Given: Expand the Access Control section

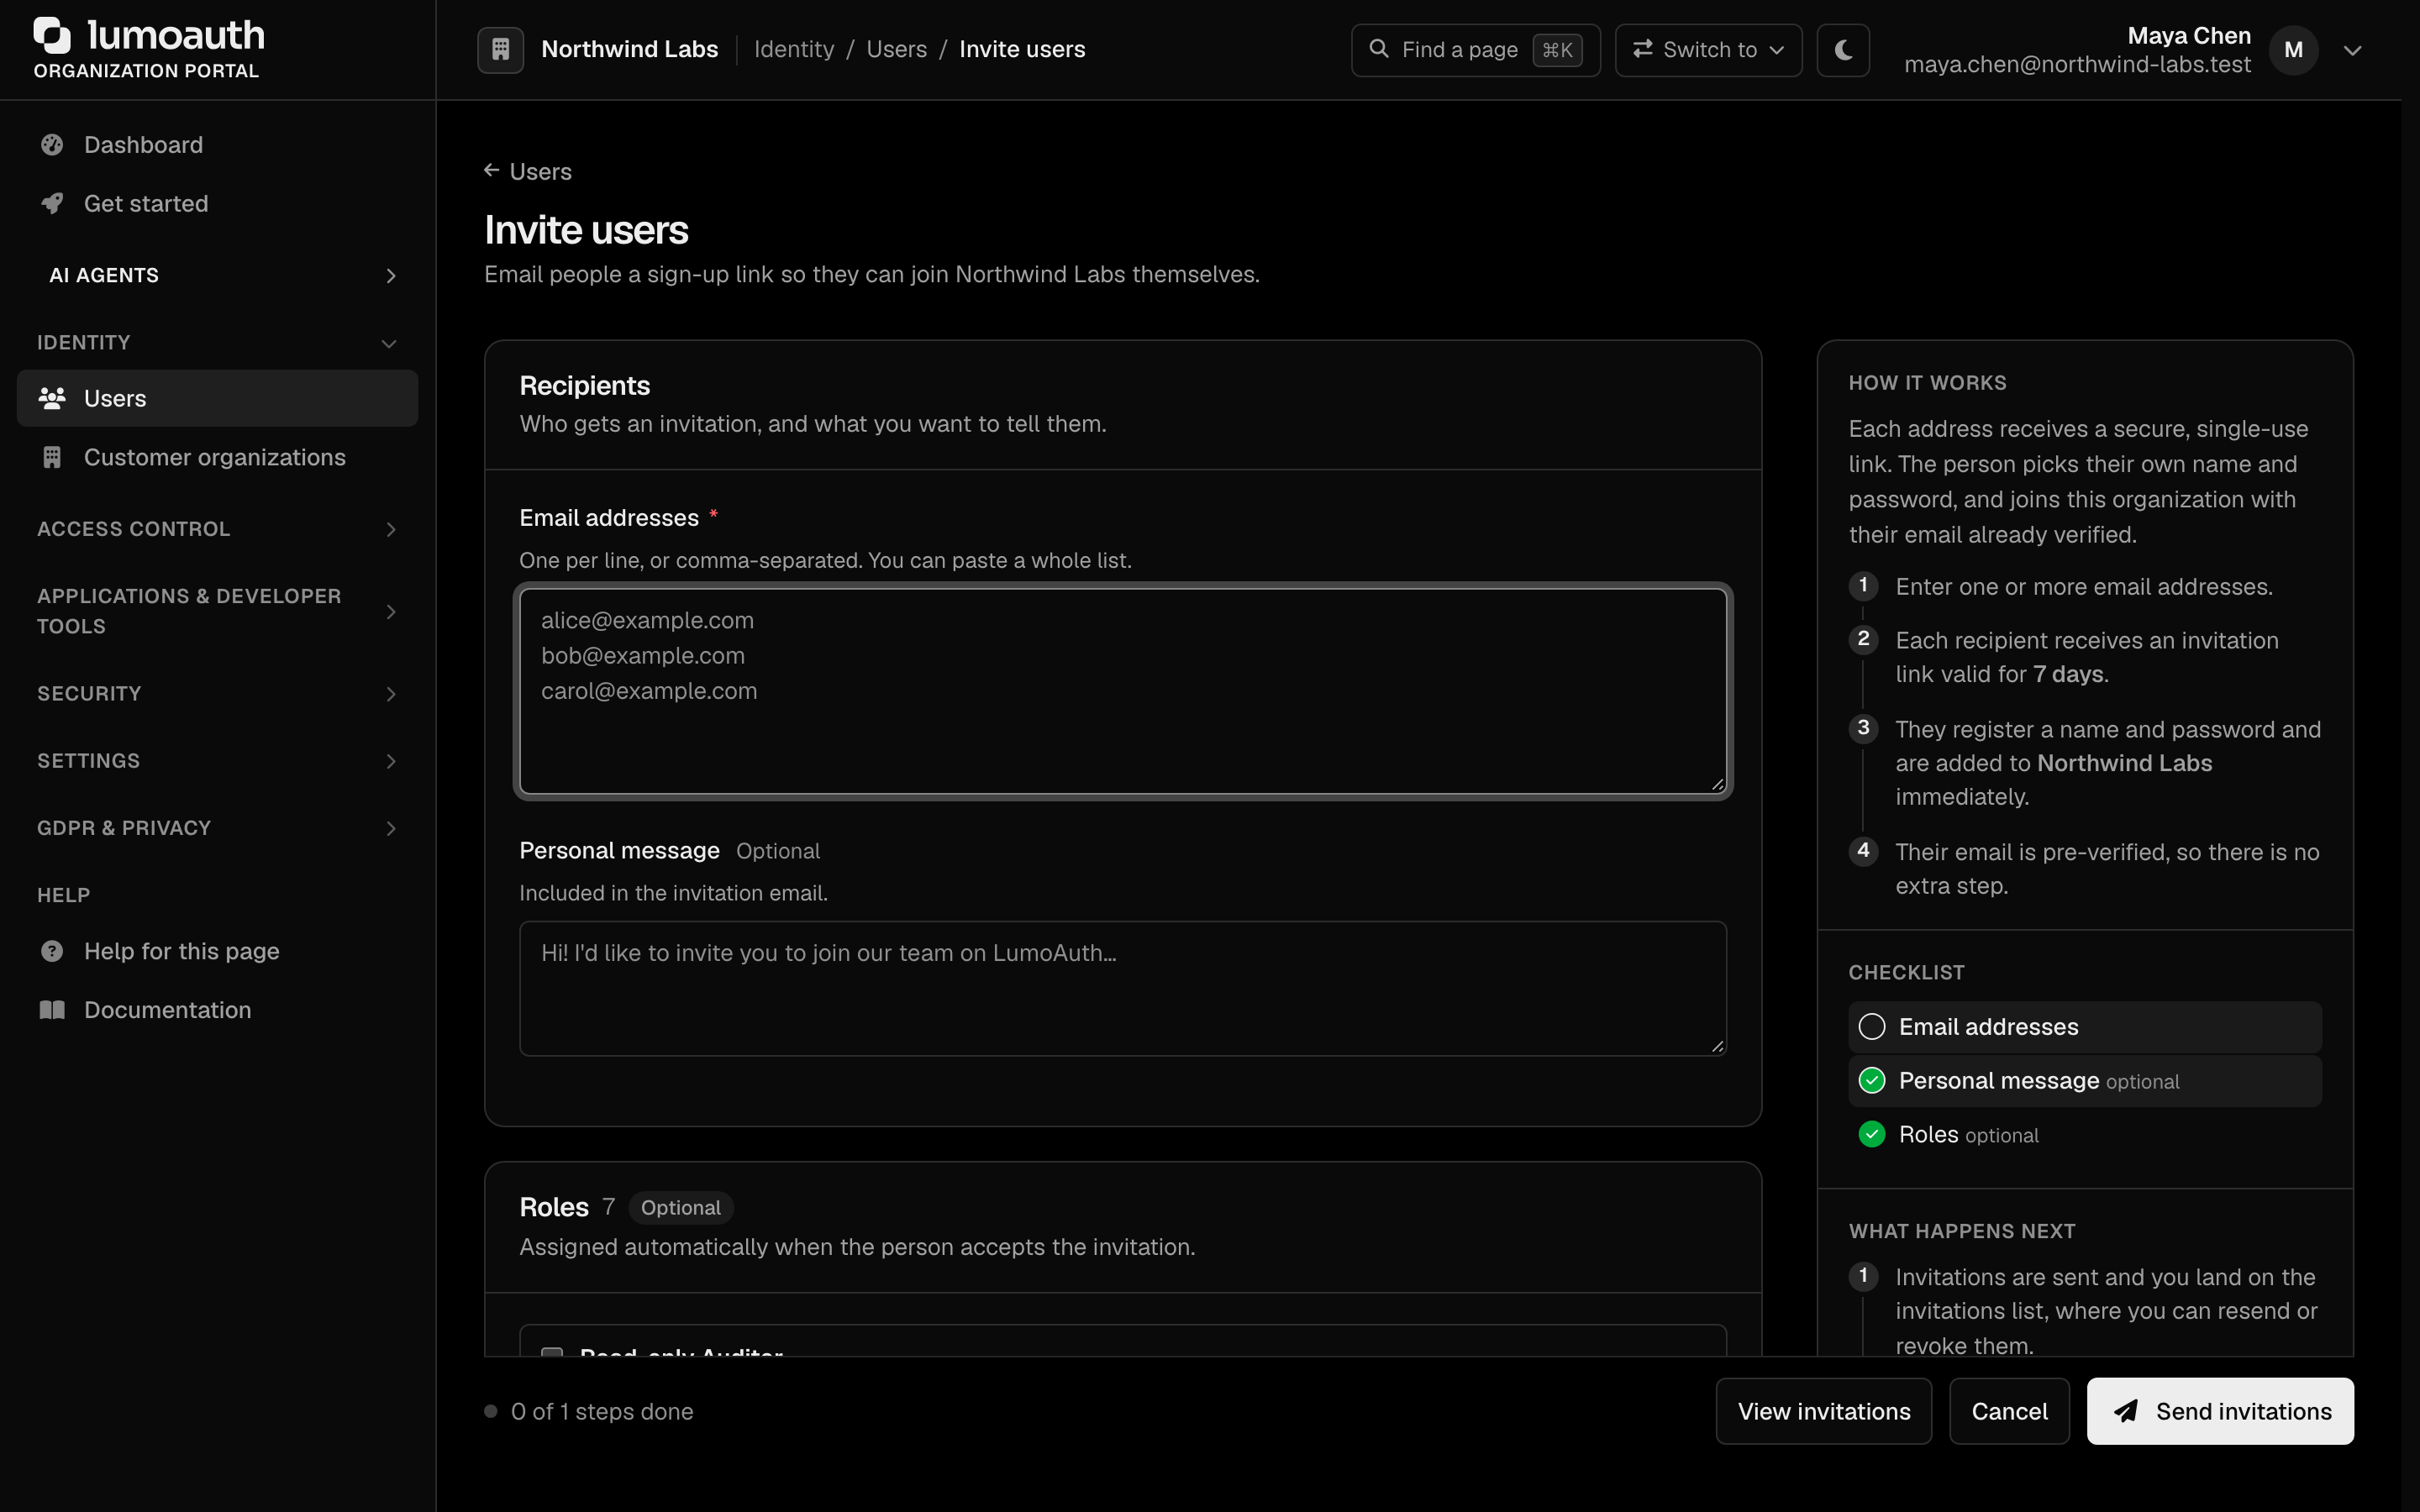Looking at the screenshot, I should click(x=217, y=529).
